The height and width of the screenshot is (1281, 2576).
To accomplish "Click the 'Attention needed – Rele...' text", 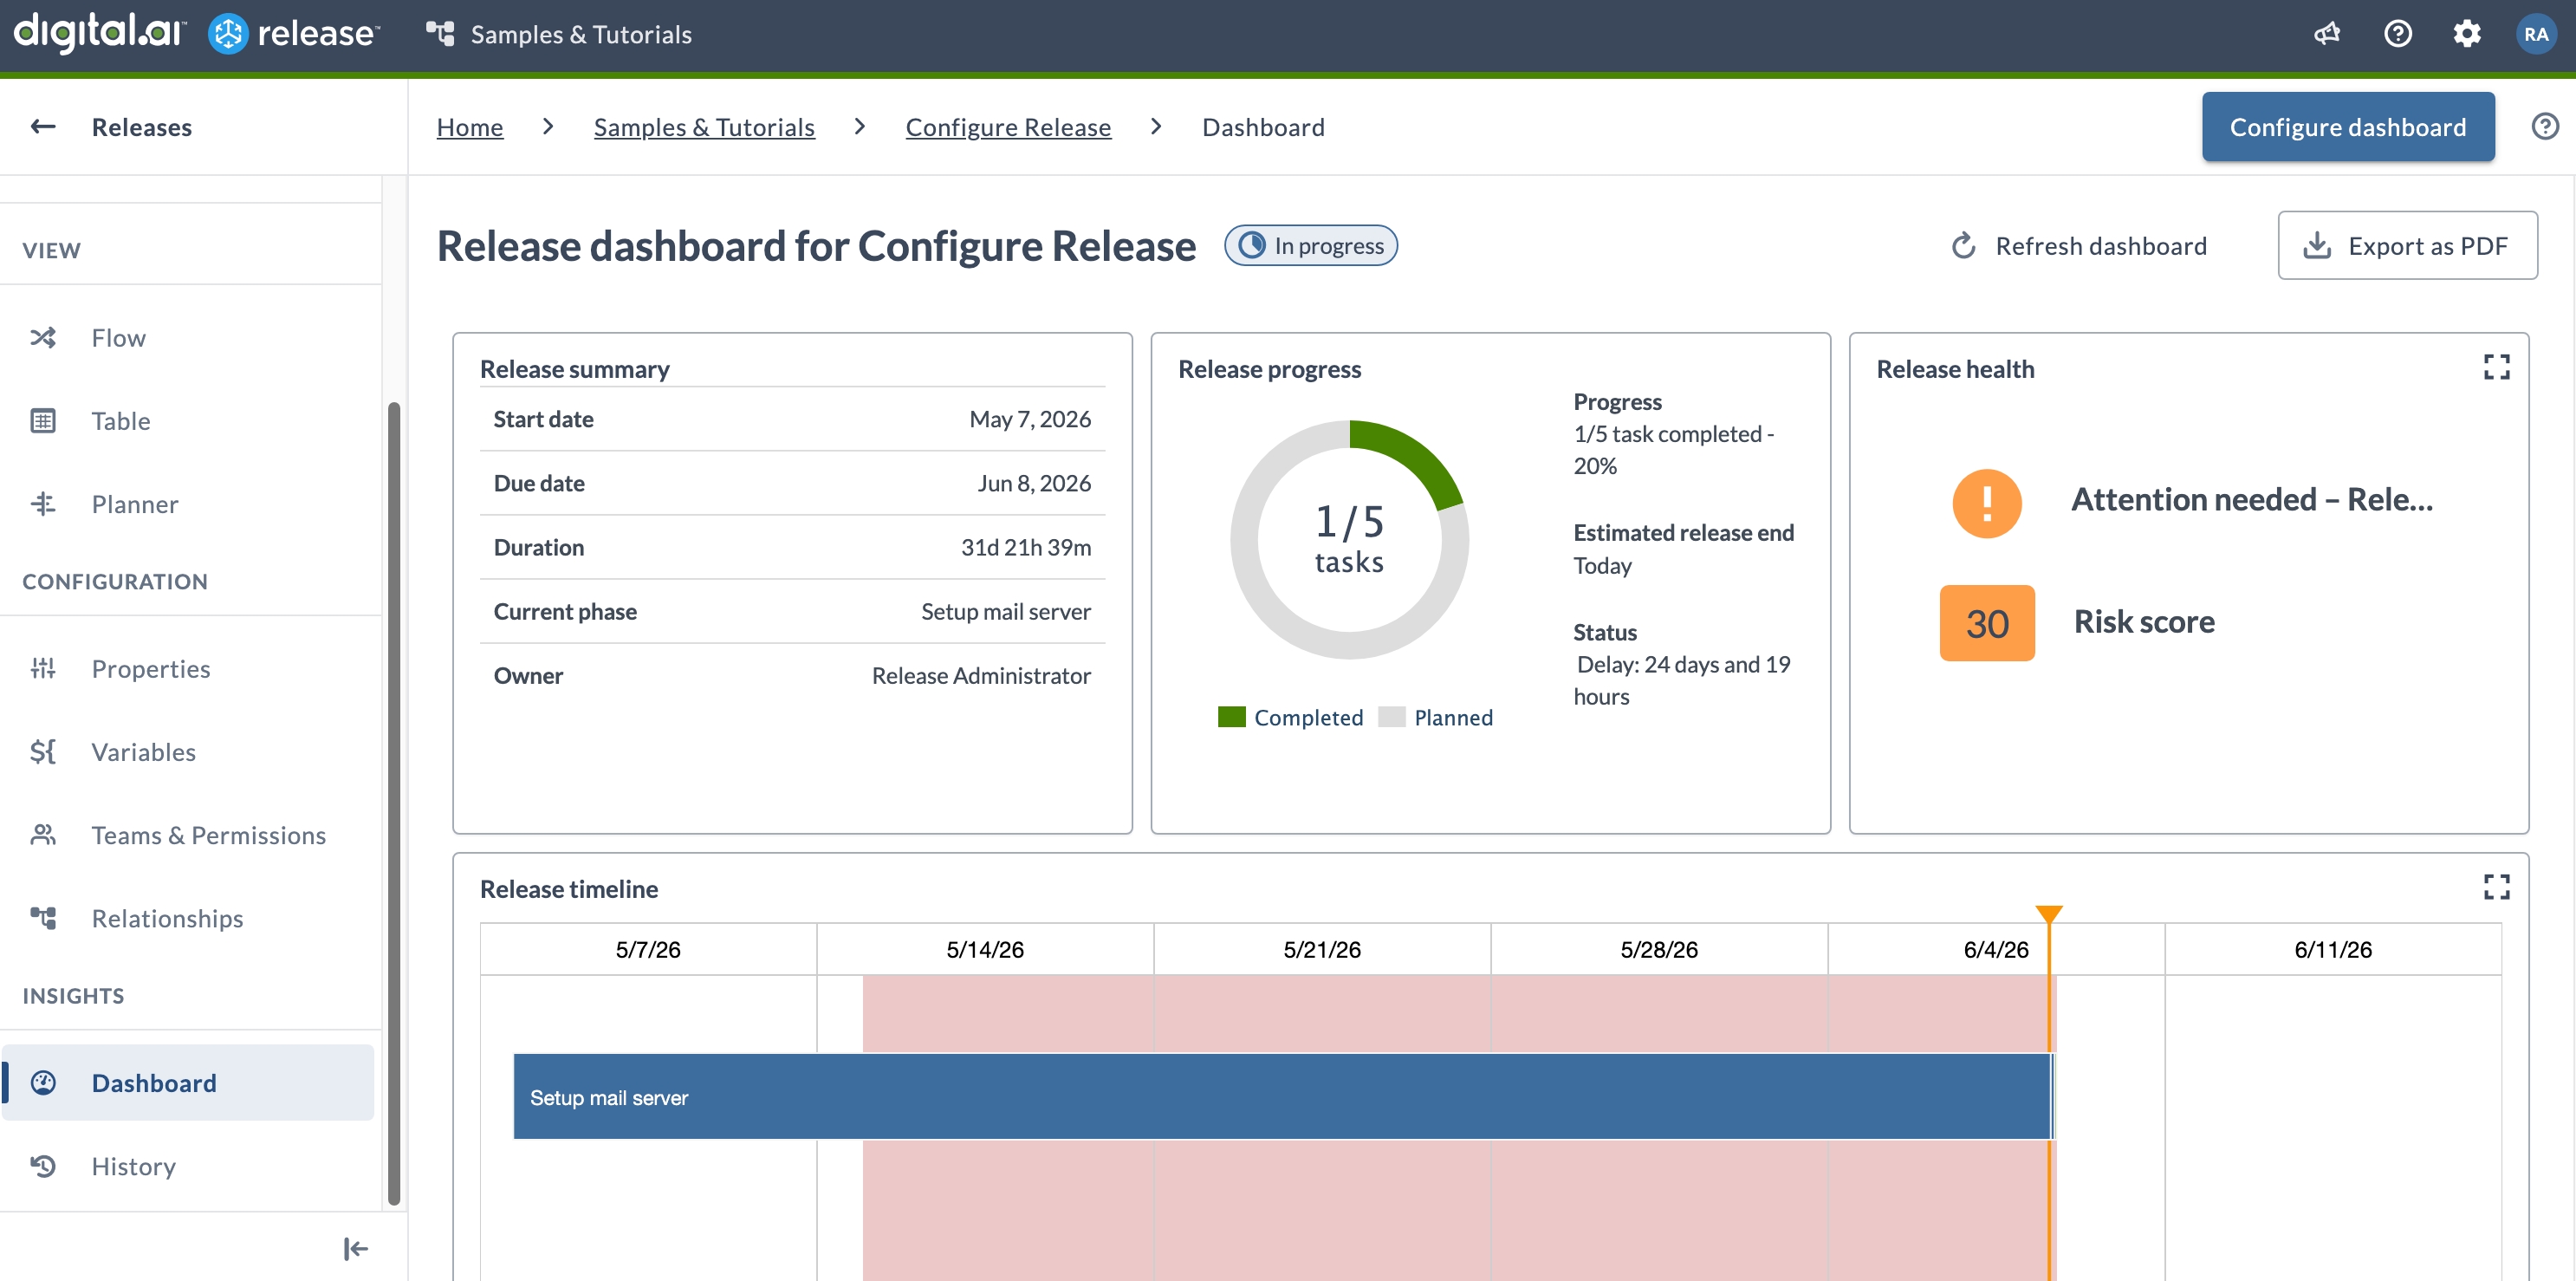I will [x=2252, y=499].
